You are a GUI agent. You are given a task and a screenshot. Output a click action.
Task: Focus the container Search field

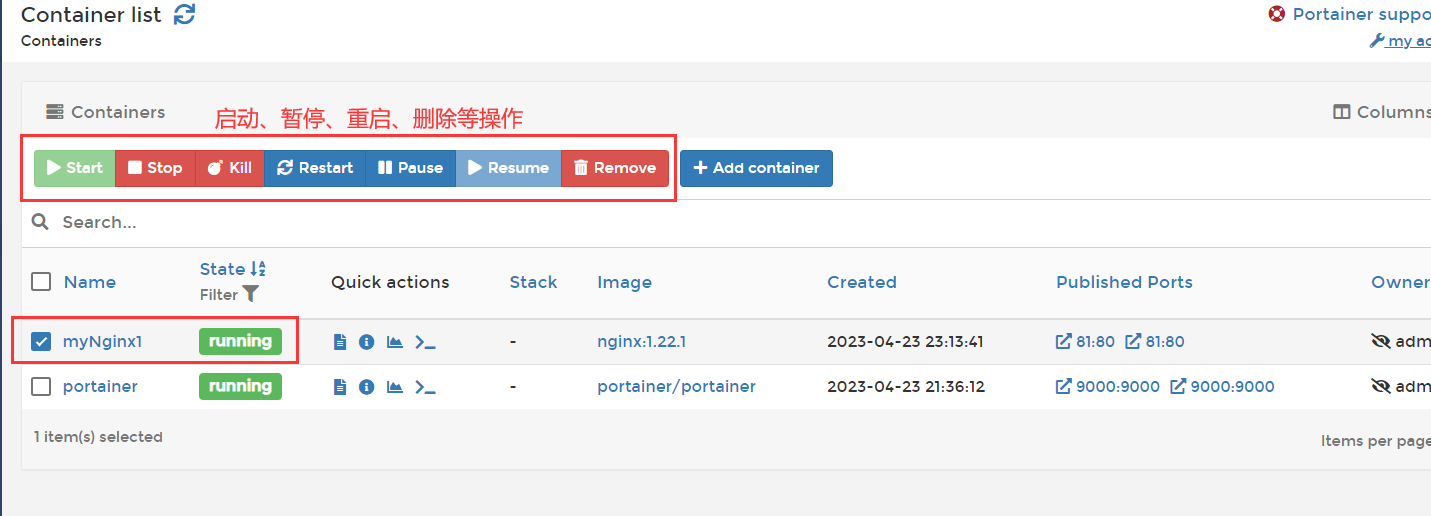[x=400, y=222]
